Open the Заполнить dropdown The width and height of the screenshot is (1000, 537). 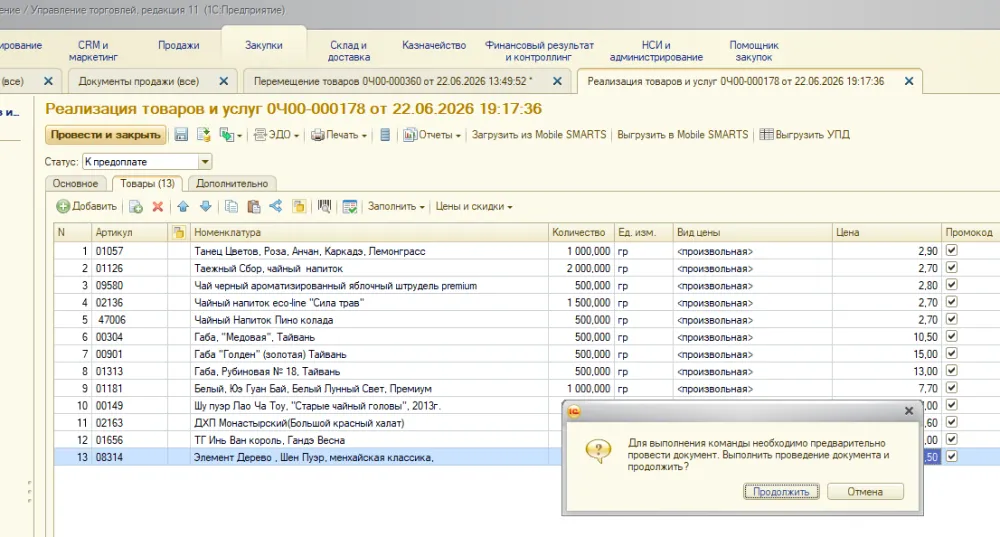pos(395,207)
